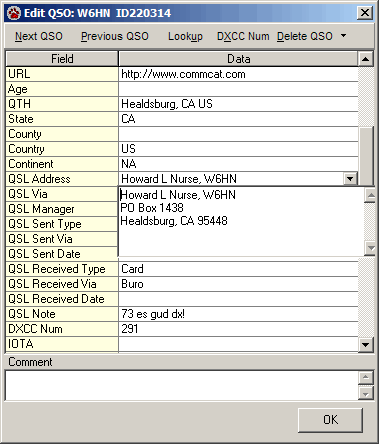Viewport: 379px width, 444px height.
Task: Select the Age field label
Action: click(62, 89)
